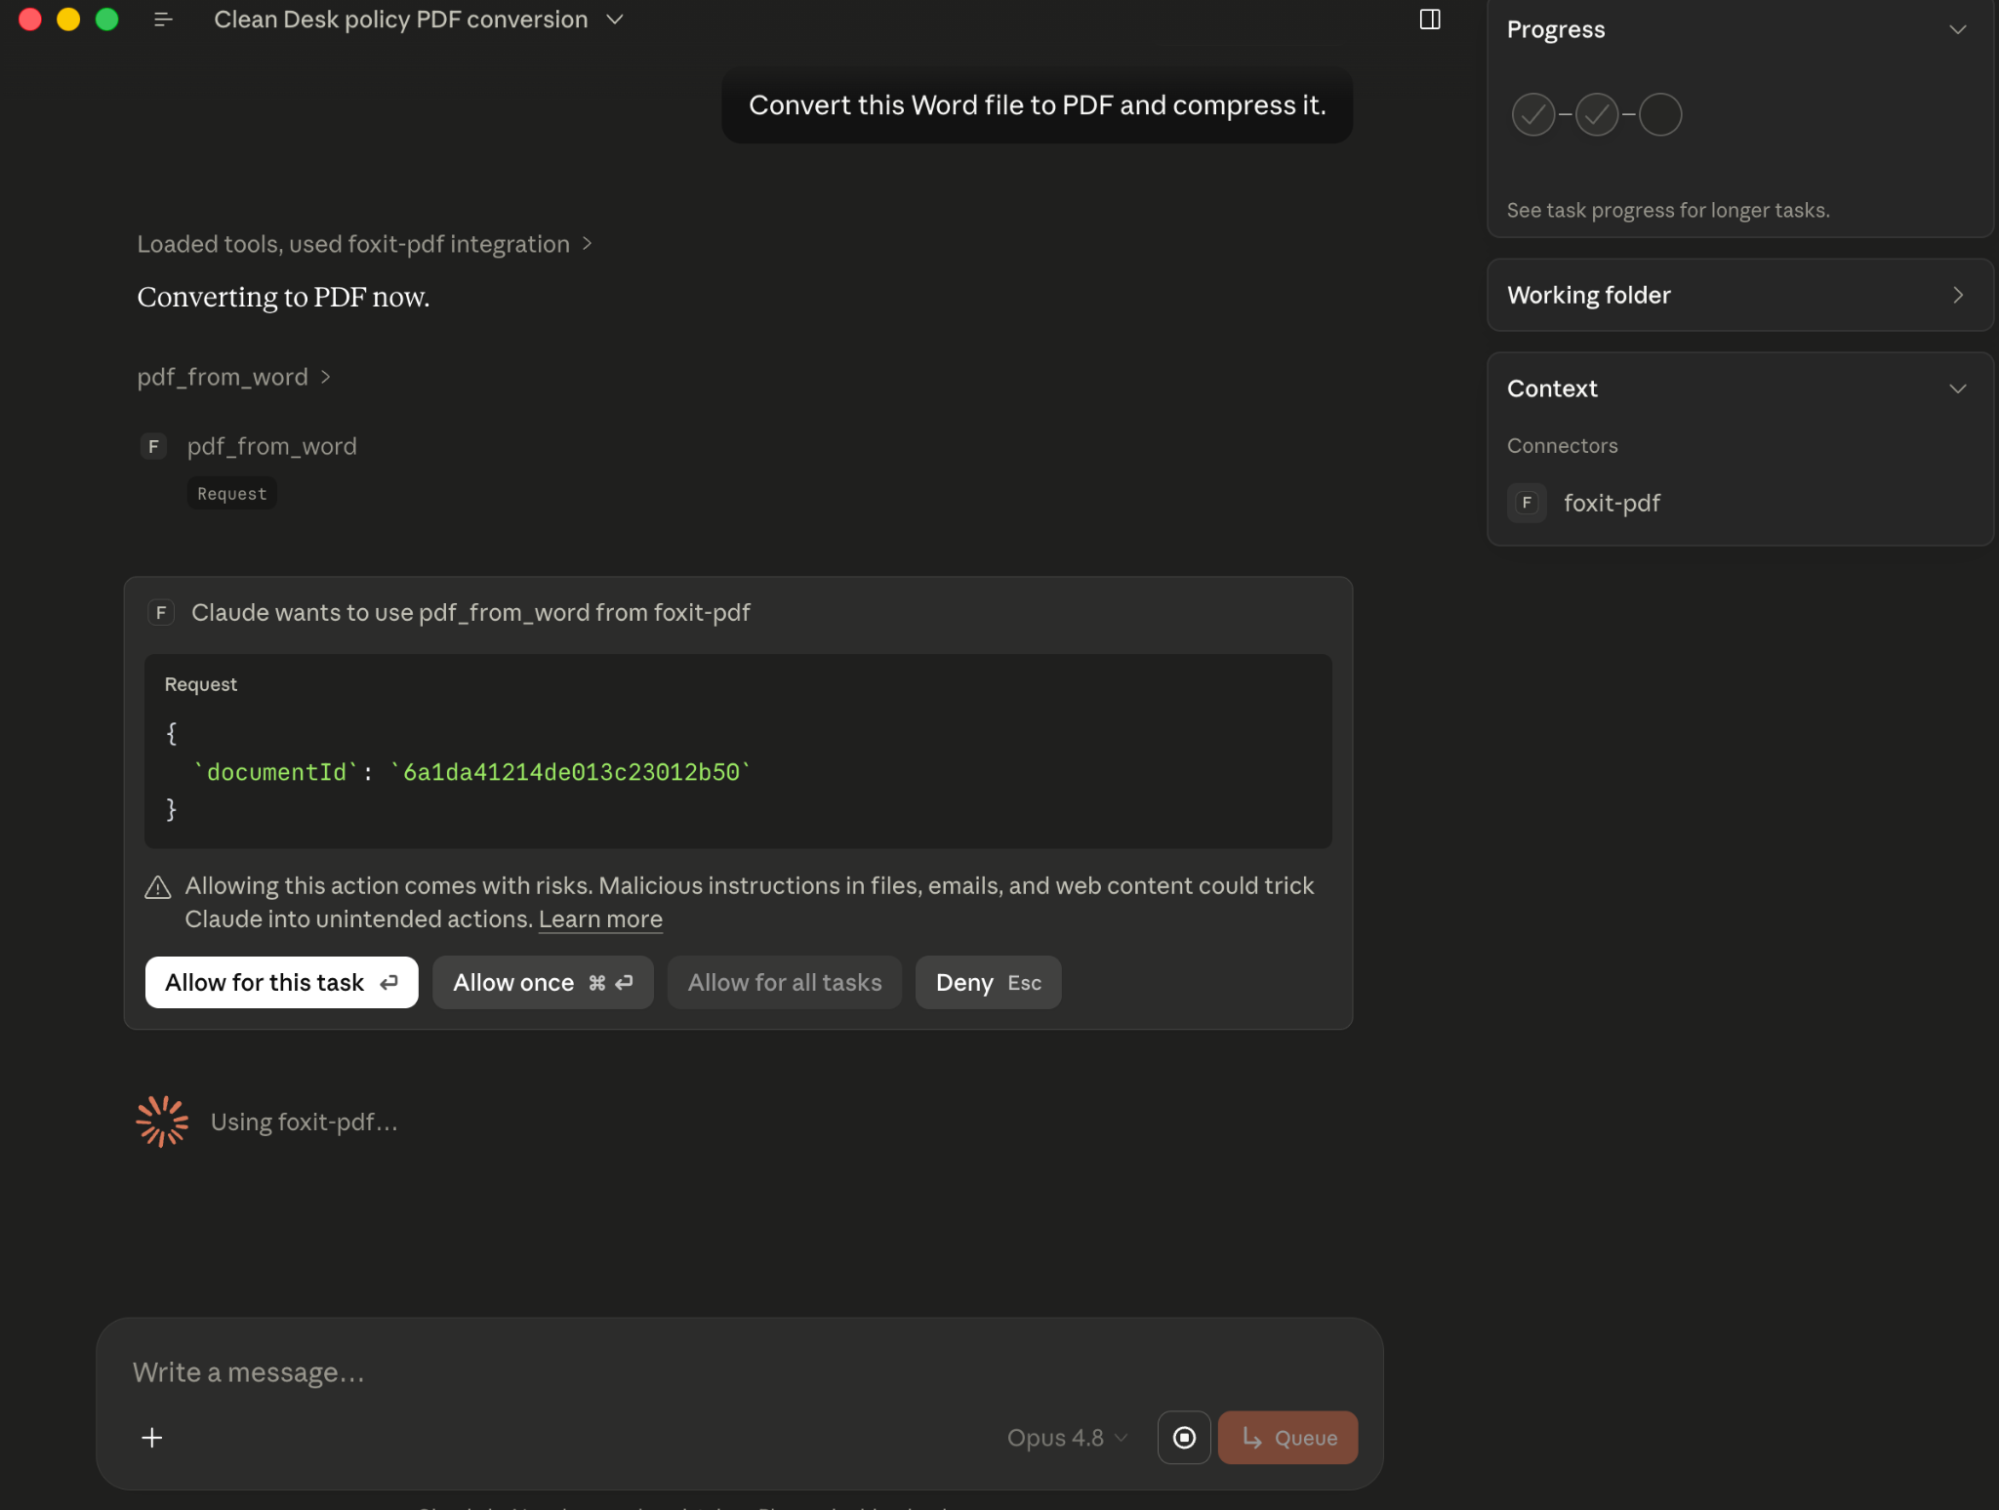Click the plus attachment icon
The image size is (1999, 1510).
tap(152, 1438)
